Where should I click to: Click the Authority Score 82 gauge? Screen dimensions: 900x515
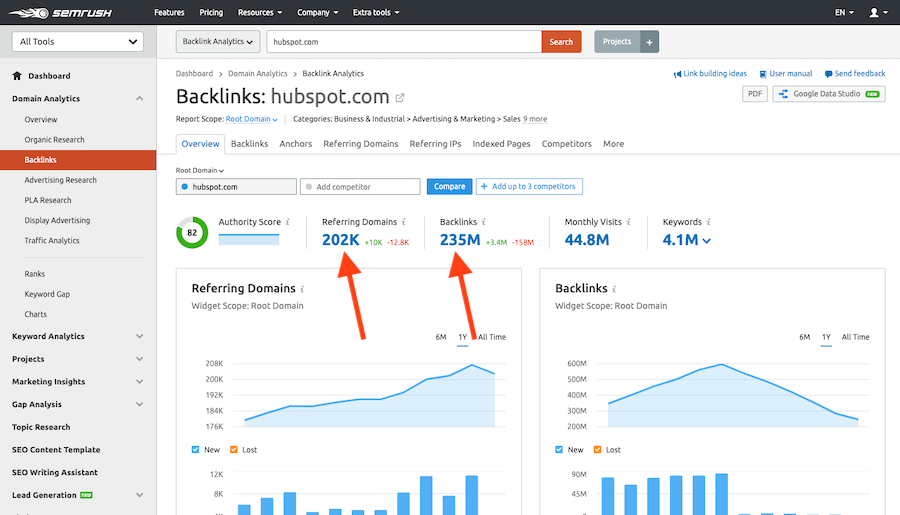(x=192, y=233)
